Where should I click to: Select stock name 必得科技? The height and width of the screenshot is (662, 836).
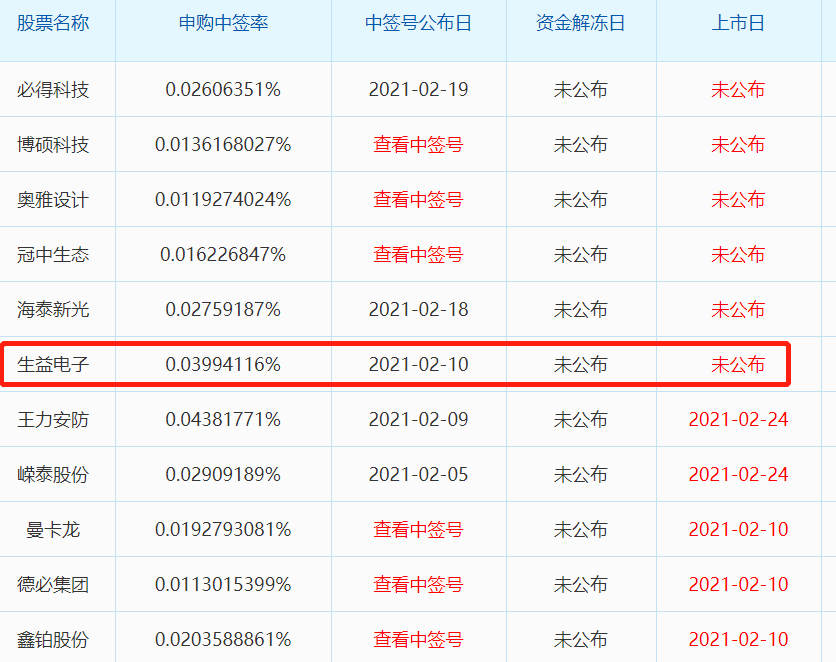coord(53,90)
